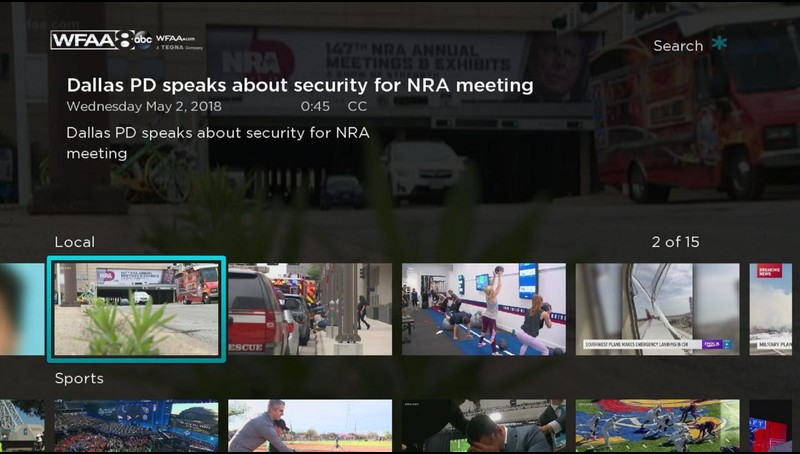Click the video description below the date
Viewport: 800px width, 454px height.
(218, 143)
